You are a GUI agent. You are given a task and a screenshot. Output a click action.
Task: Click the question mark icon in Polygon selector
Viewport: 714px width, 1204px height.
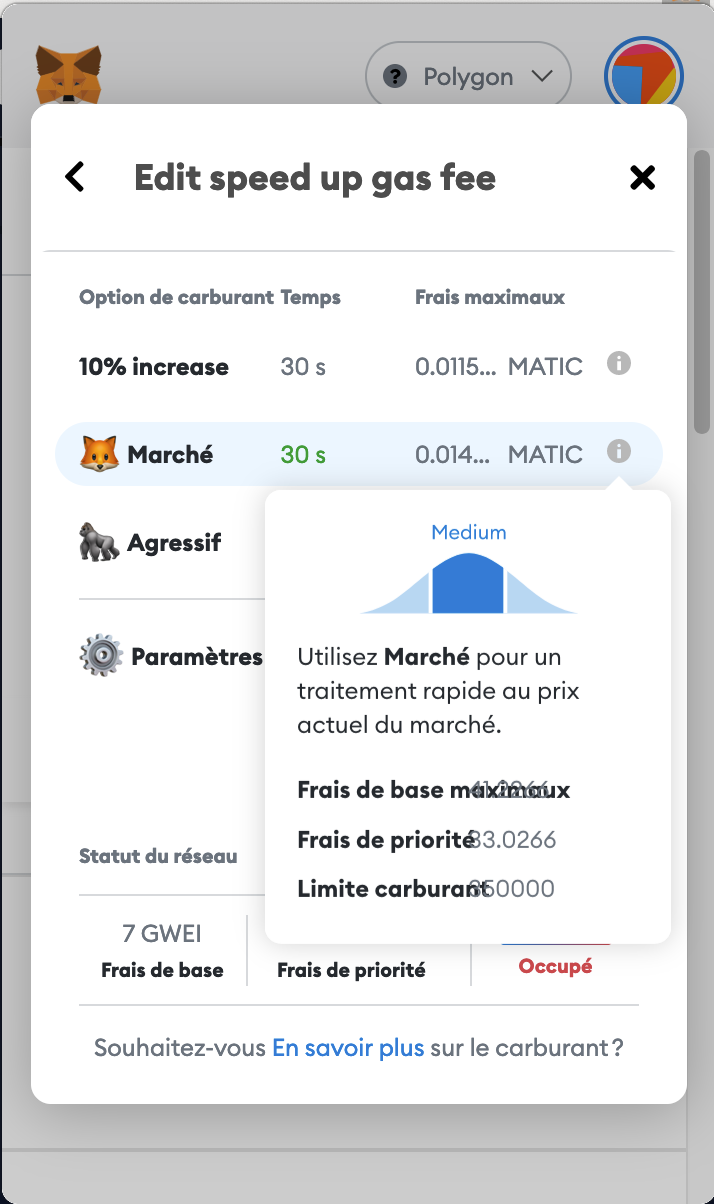pos(395,75)
